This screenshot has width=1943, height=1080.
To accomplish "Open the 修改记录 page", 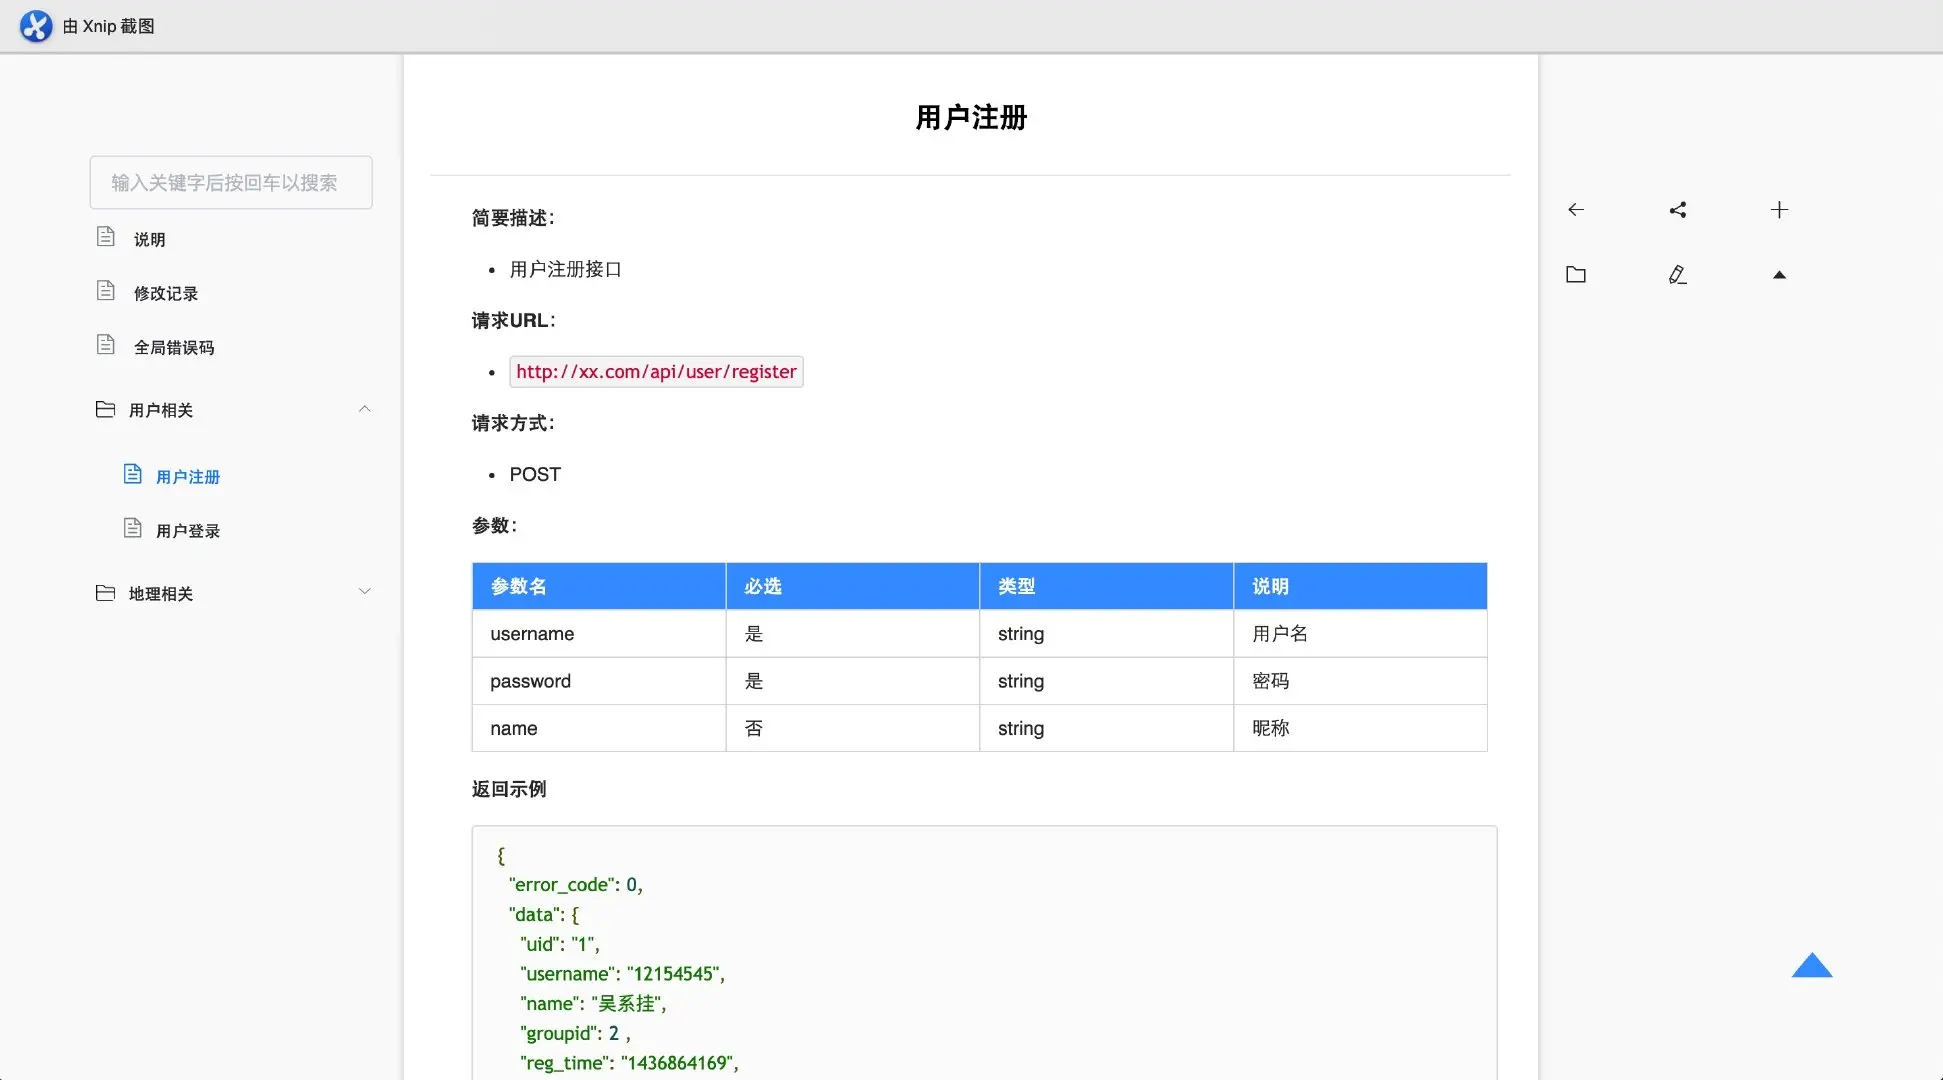I will point(166,294).
